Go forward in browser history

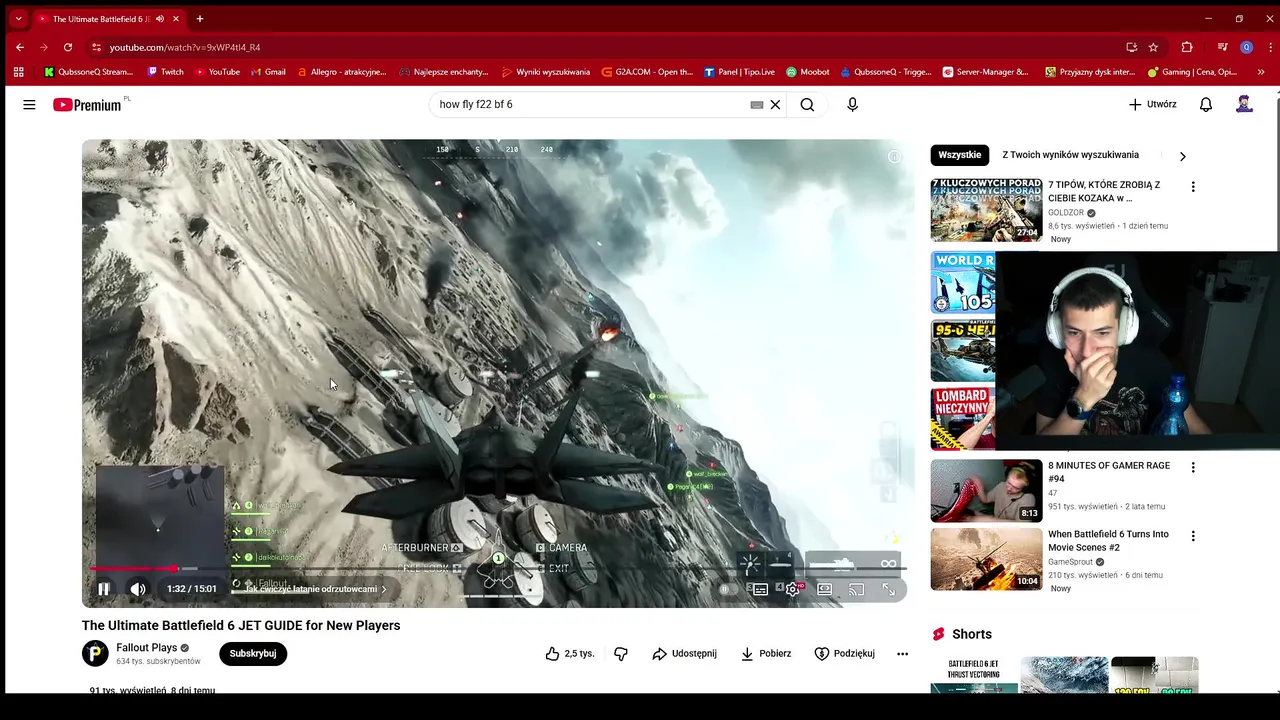click(x=44, y=47)
